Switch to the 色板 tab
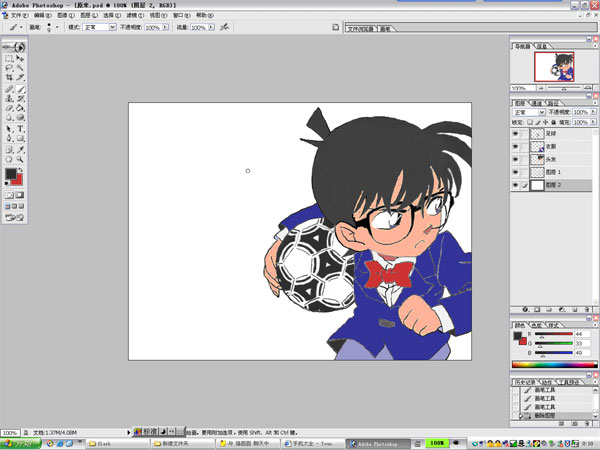The width and height of the screenshot is (600, 450). point(536,325)
